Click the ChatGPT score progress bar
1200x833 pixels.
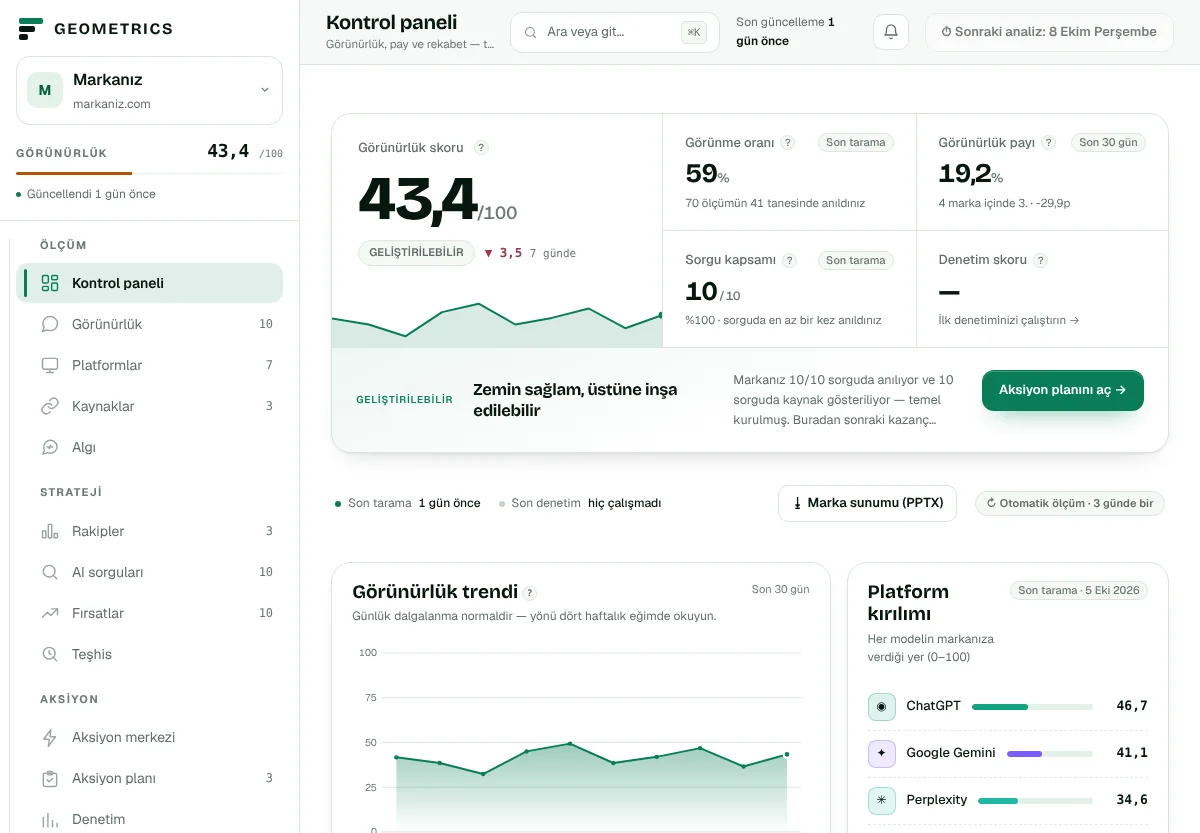pyautogui.click(x=1032, y=706)
